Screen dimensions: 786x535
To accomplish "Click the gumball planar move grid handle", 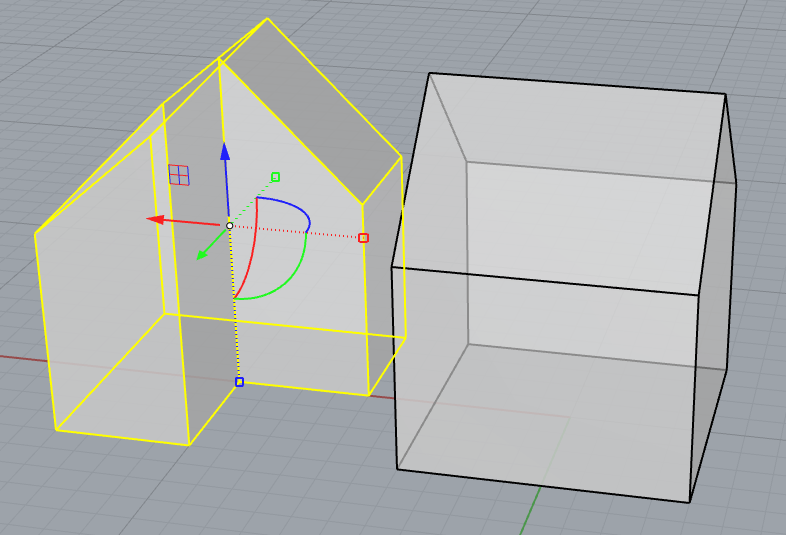I will [179, 175].
